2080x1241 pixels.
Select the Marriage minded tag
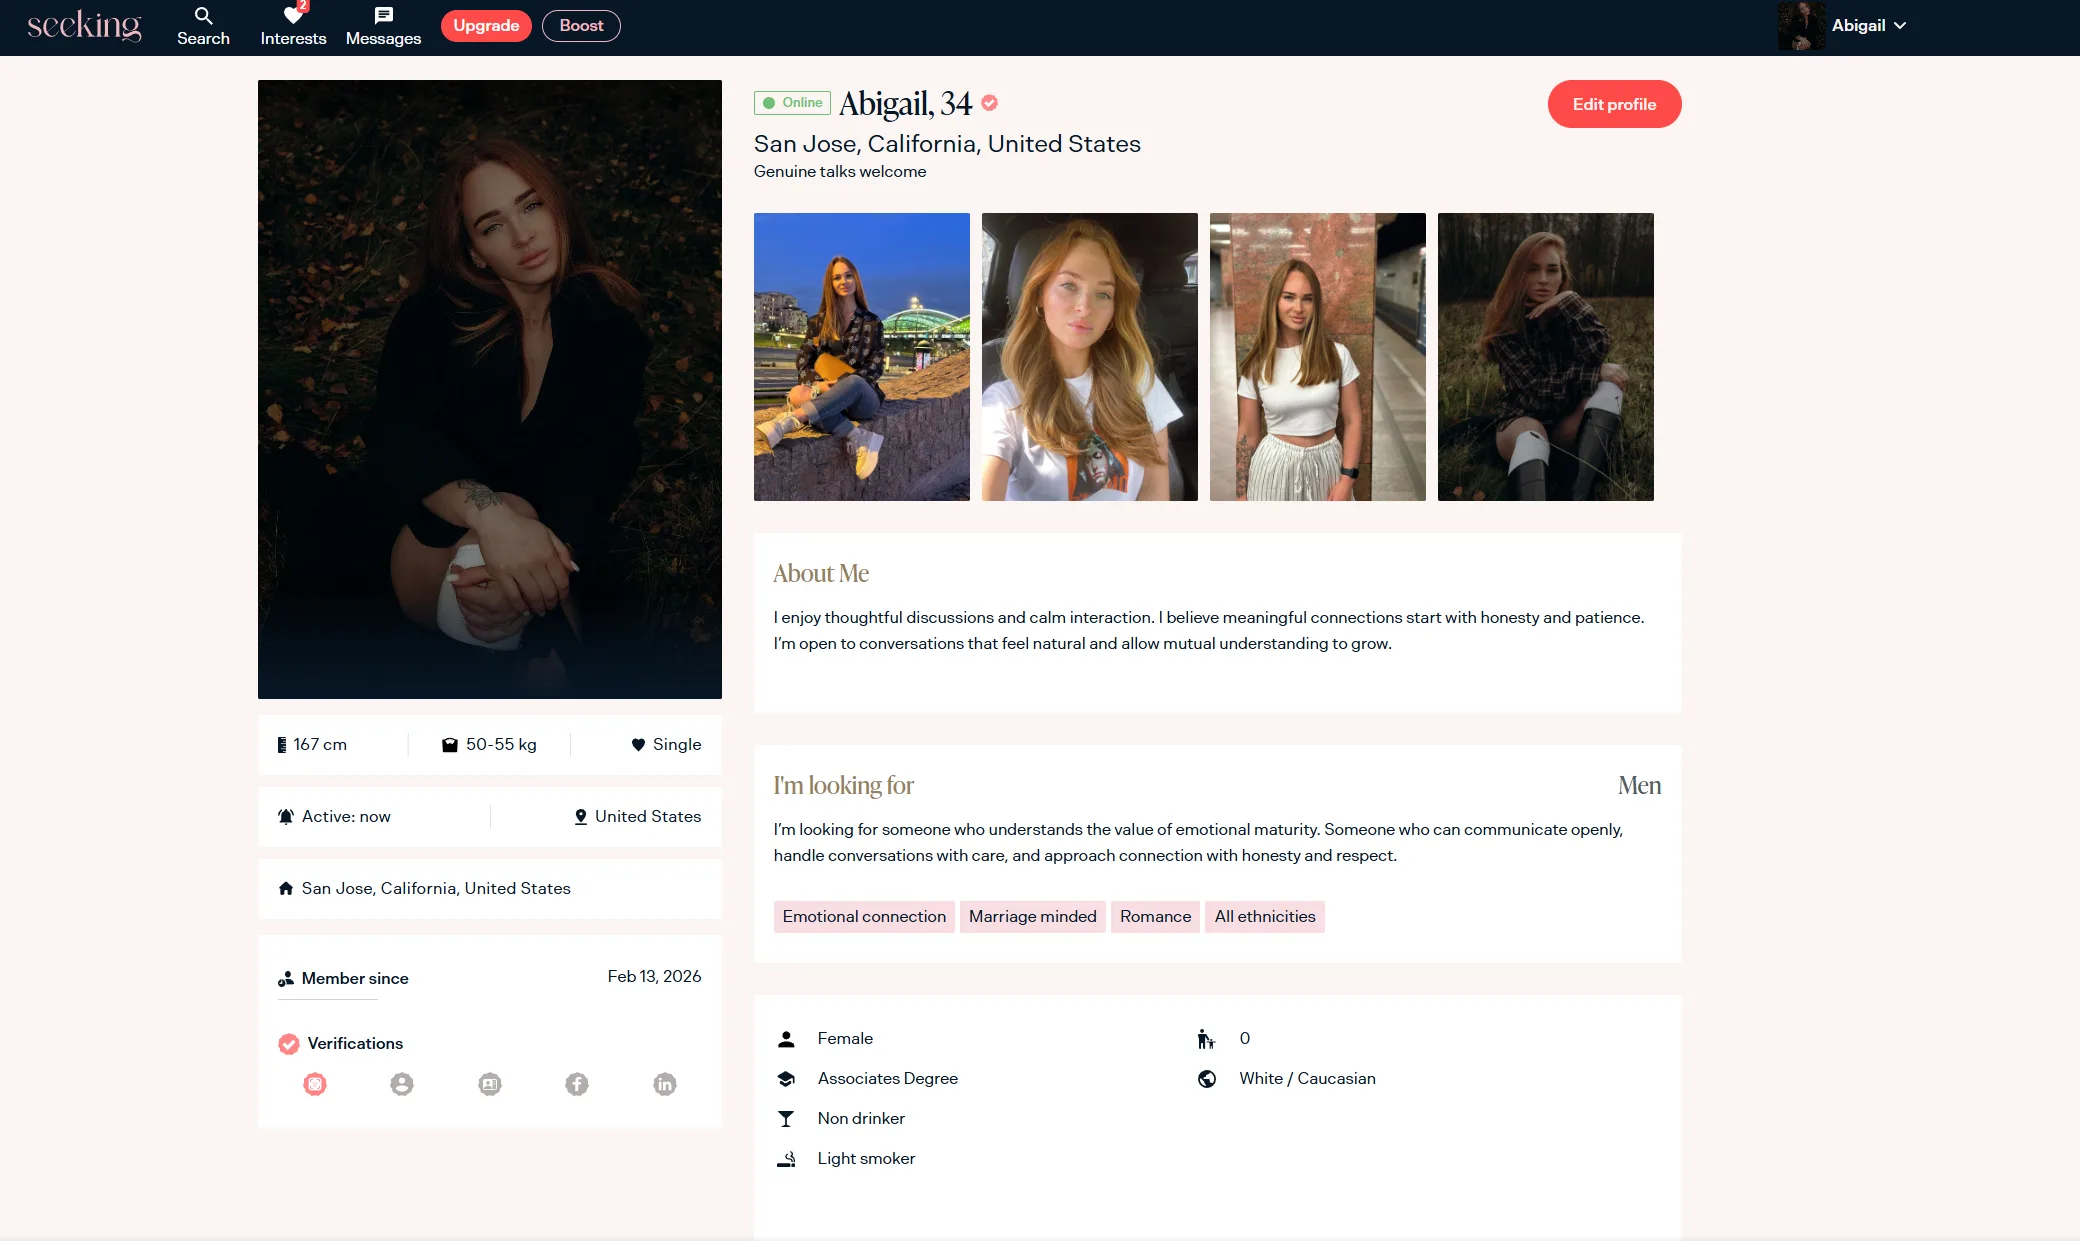pos(1032,917)
